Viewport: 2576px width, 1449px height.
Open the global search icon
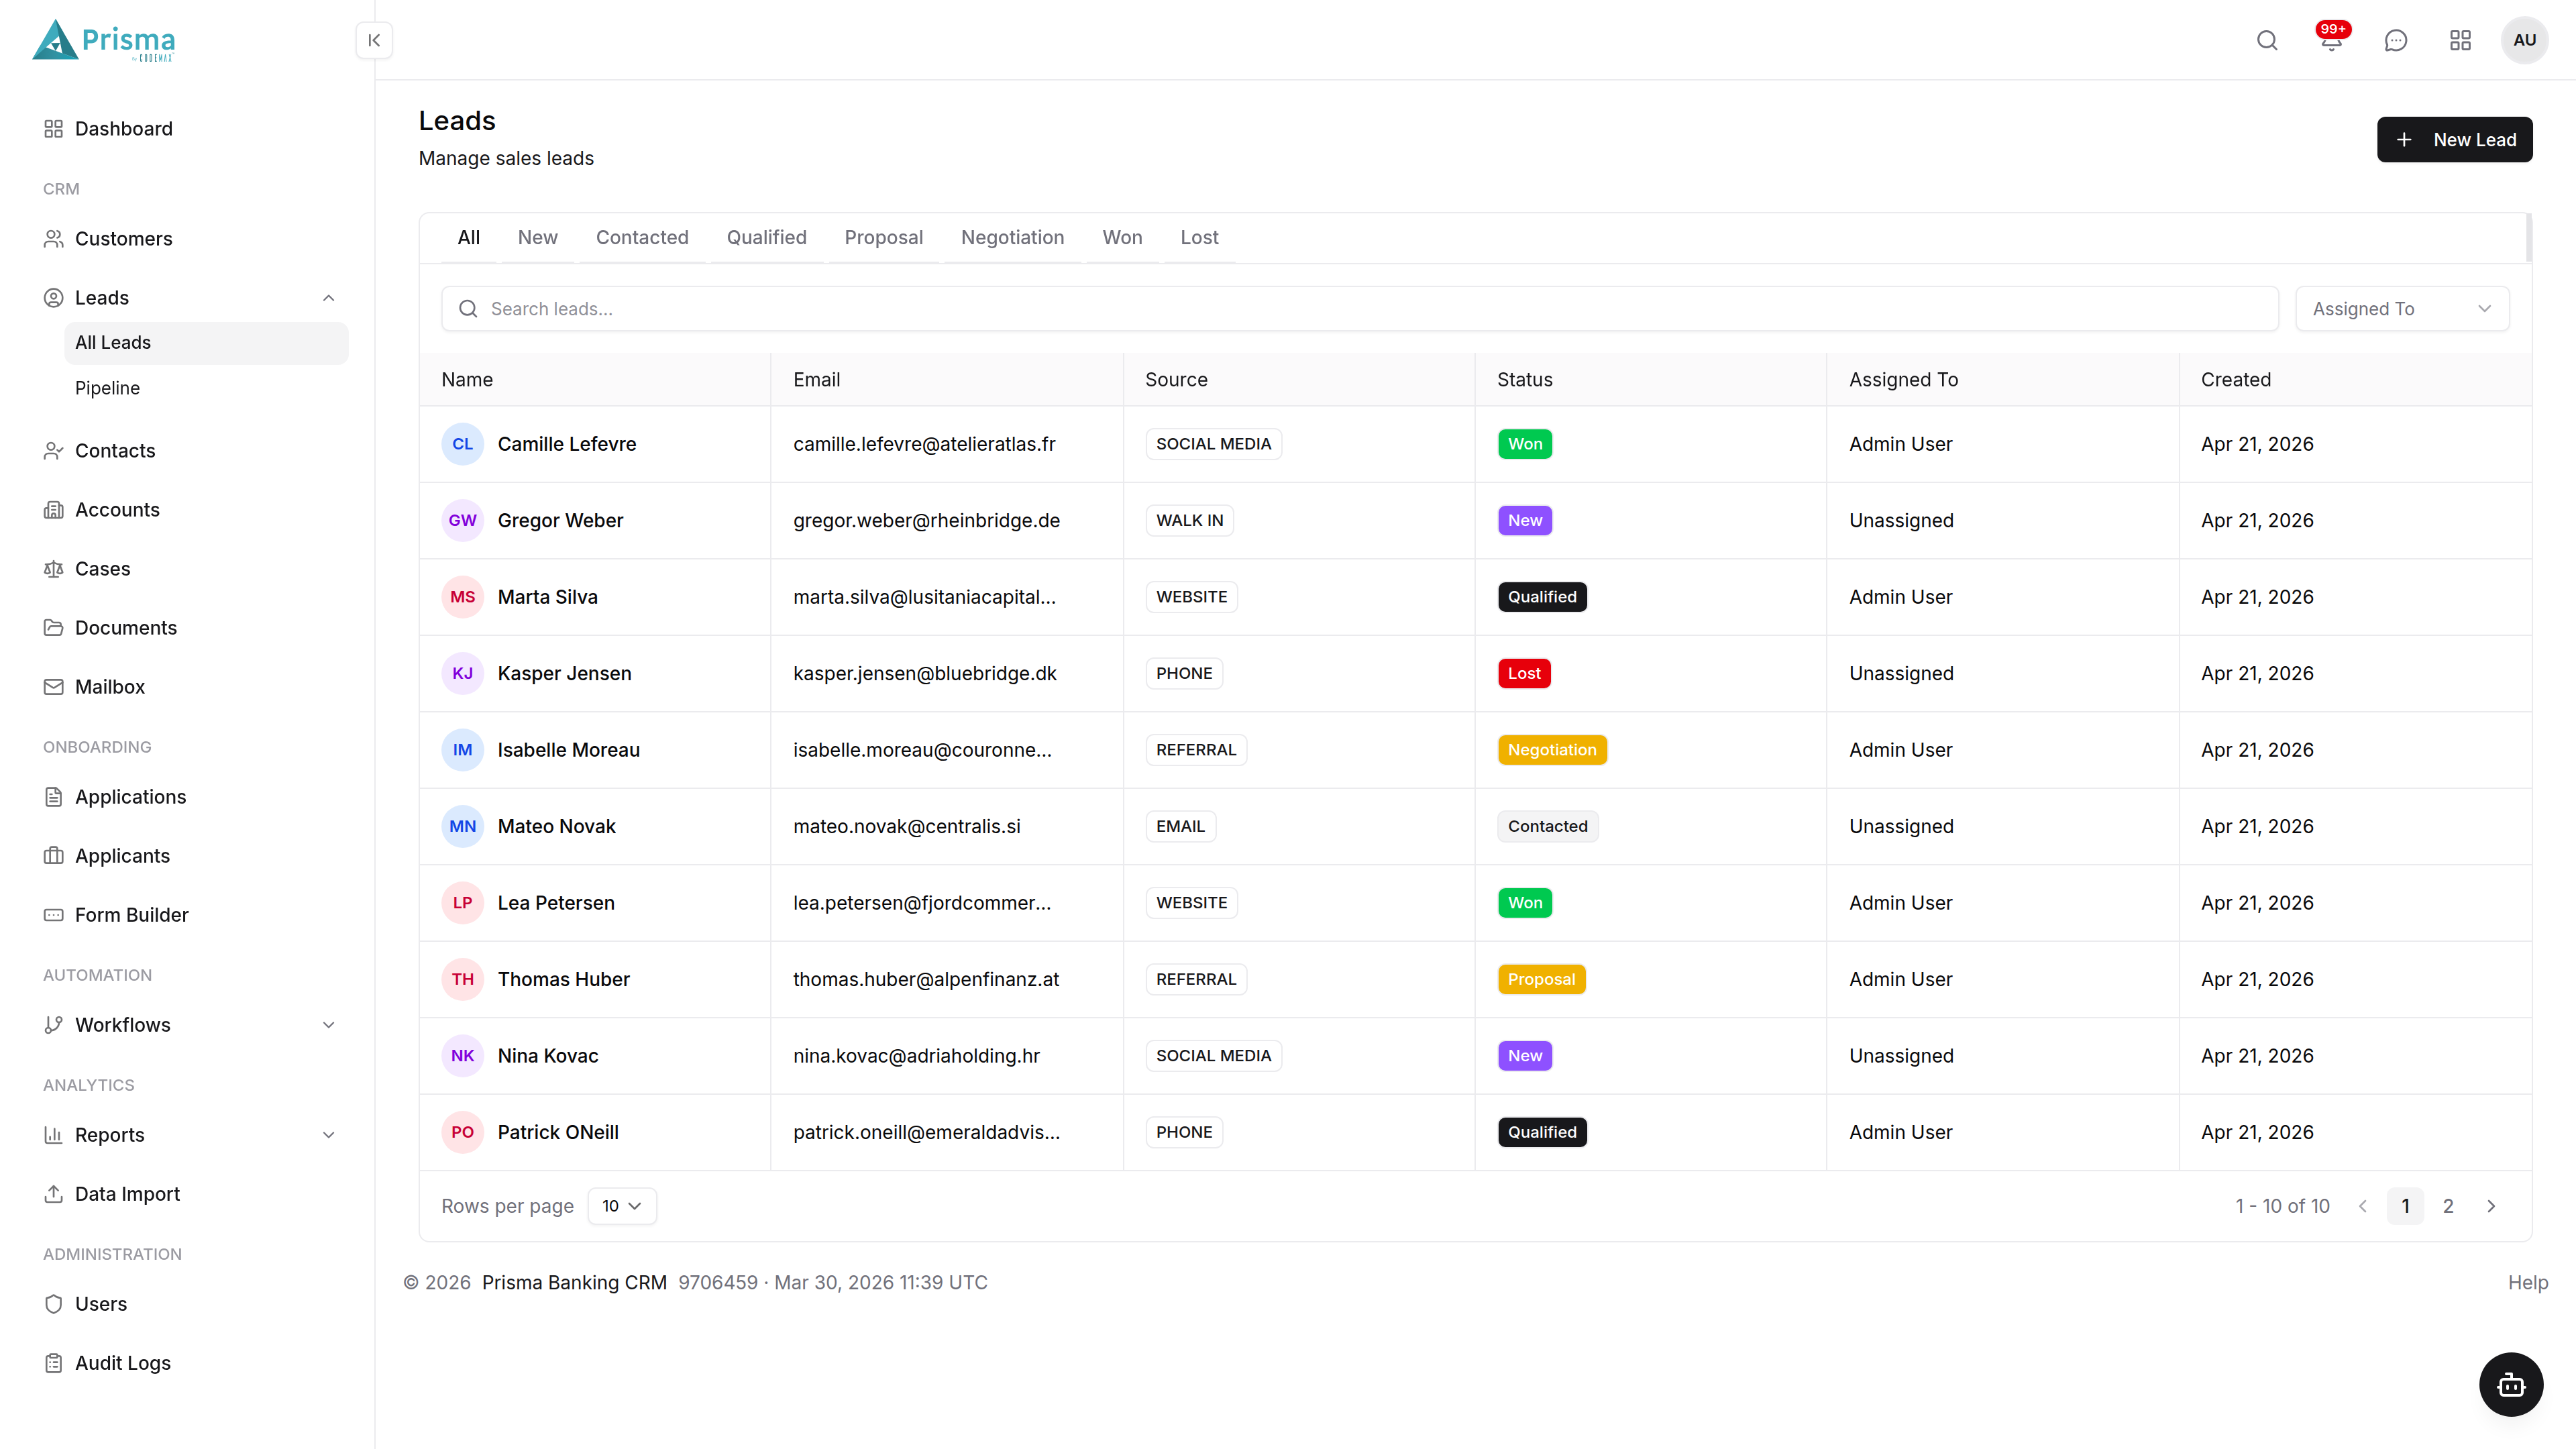coord(2267,40)
